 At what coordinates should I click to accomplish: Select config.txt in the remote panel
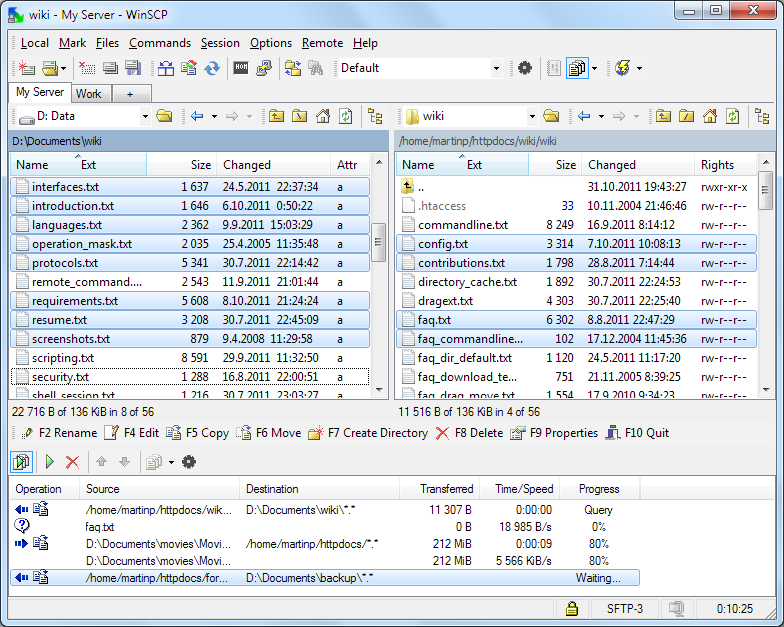pyautogui.click(x=442, y=244)
